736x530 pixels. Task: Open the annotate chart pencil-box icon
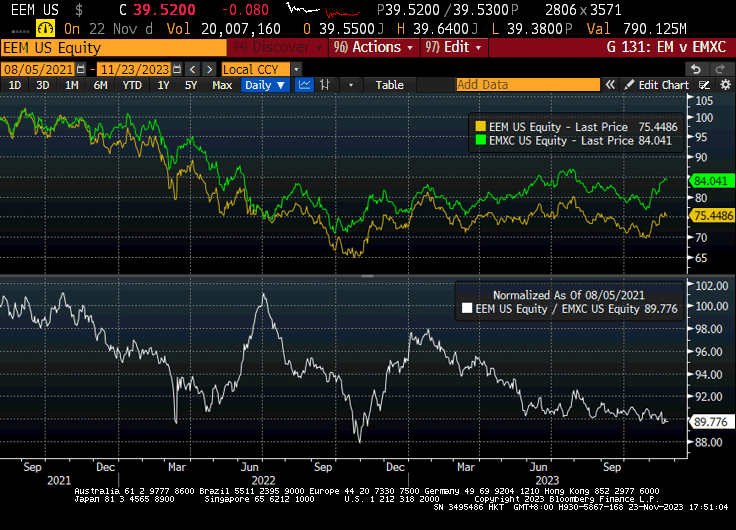click(704, 85)
